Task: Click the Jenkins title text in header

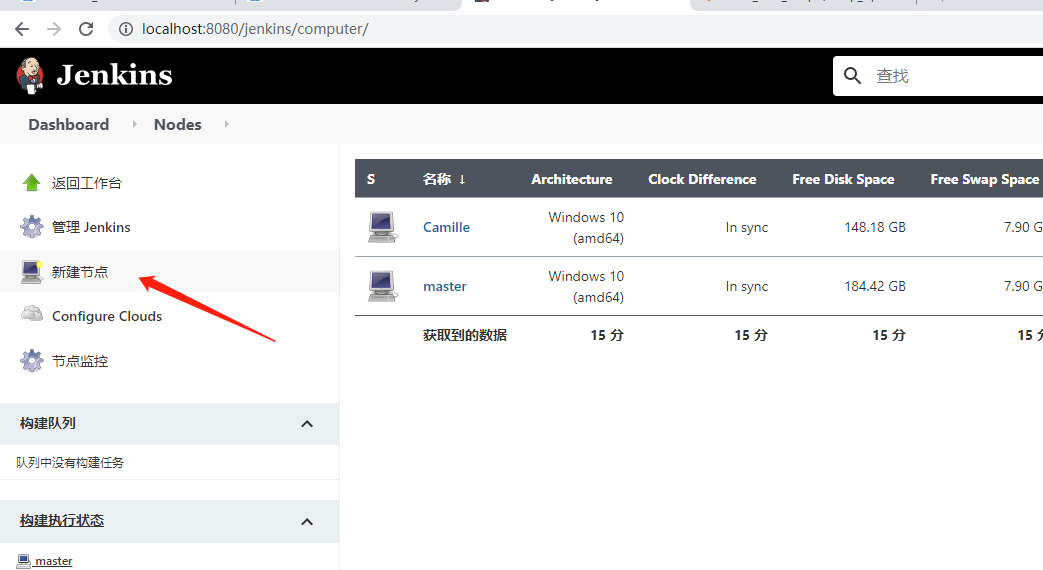Action: 114,75
